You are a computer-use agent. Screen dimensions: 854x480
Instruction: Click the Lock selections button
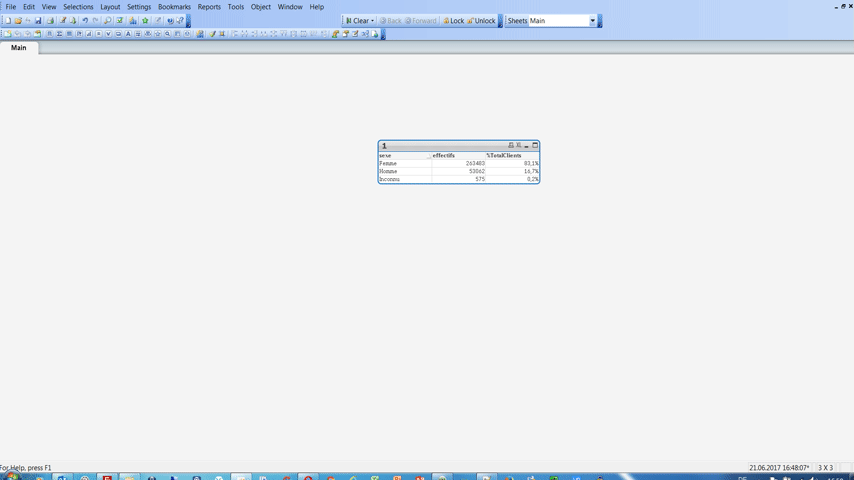coord(453,21)
